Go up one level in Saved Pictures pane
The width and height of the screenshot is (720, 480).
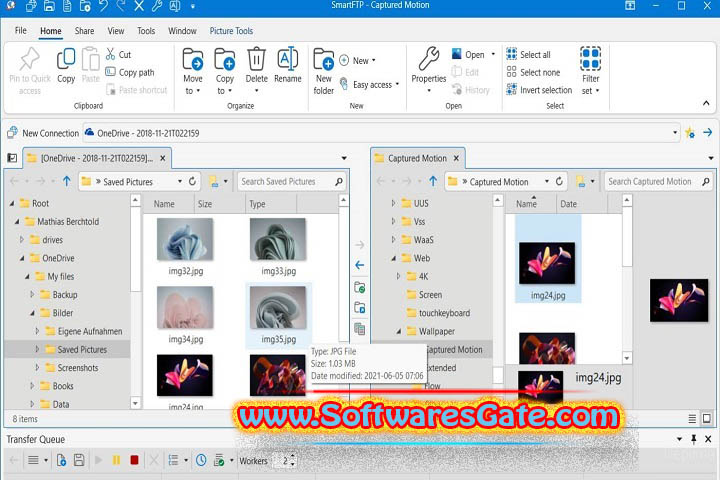coord(67,181)
